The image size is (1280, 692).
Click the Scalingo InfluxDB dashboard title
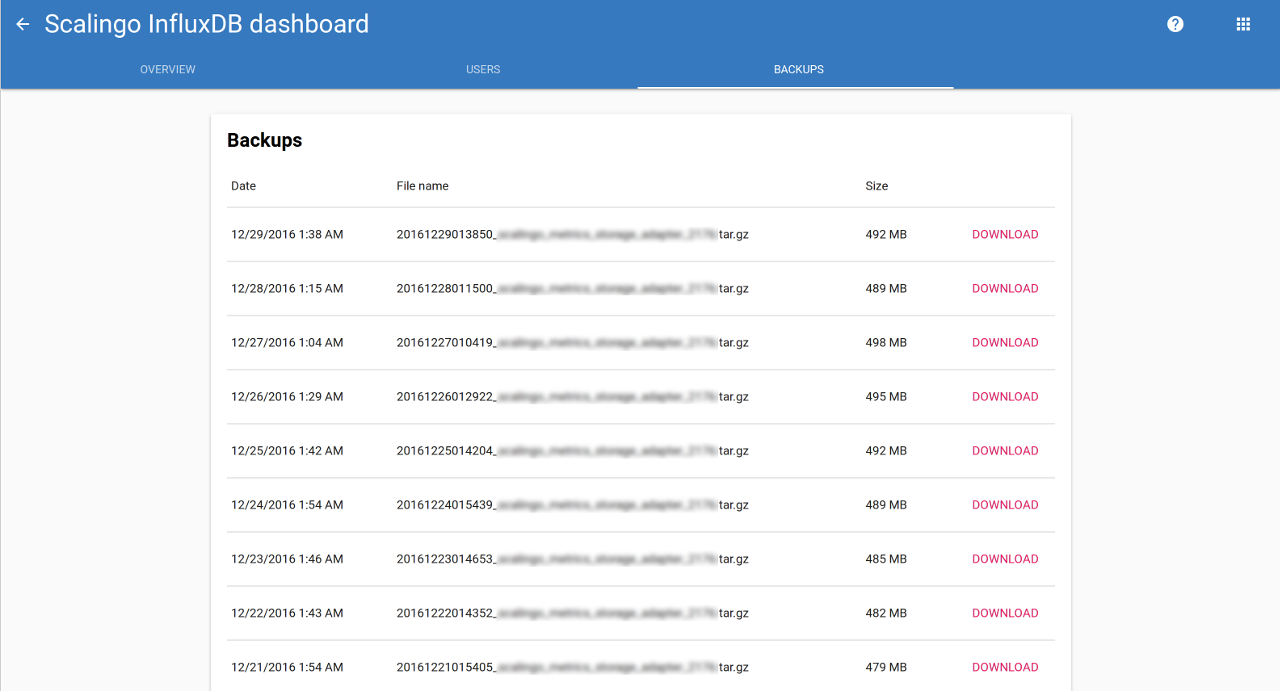tap(207, 24)
